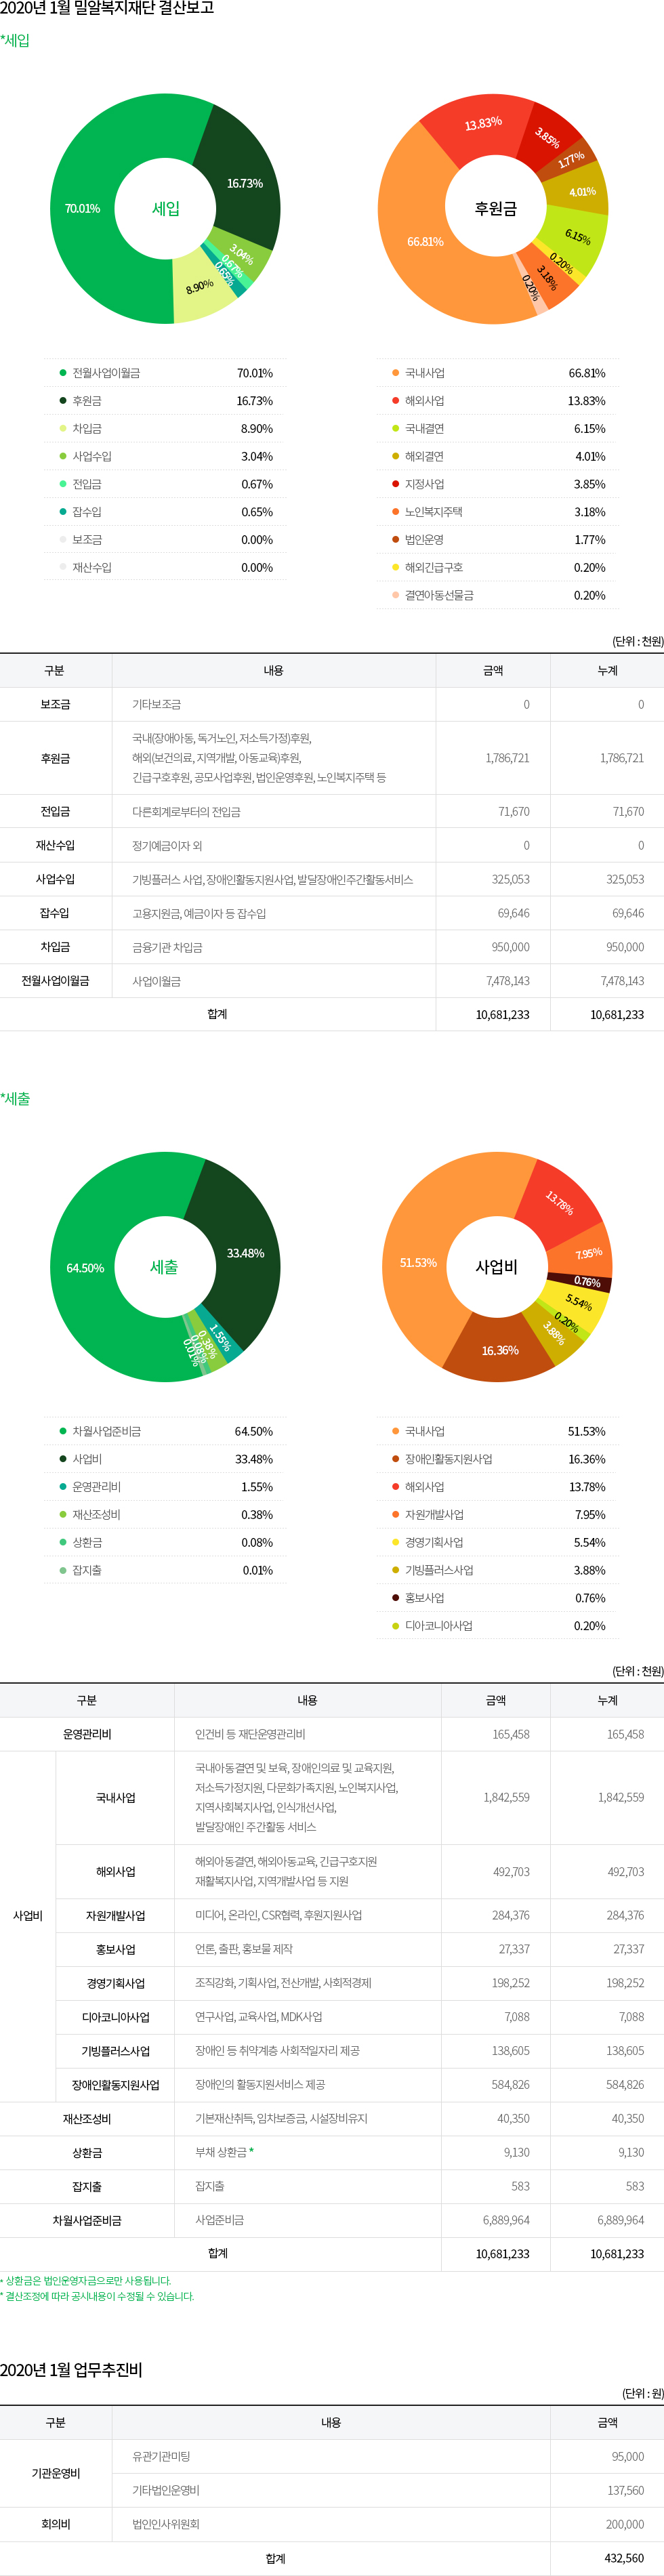Click the 51.53% orange slice in 사업비 chart
This screenshot has width=664, height=2576.
click(x=418, y=1263)
